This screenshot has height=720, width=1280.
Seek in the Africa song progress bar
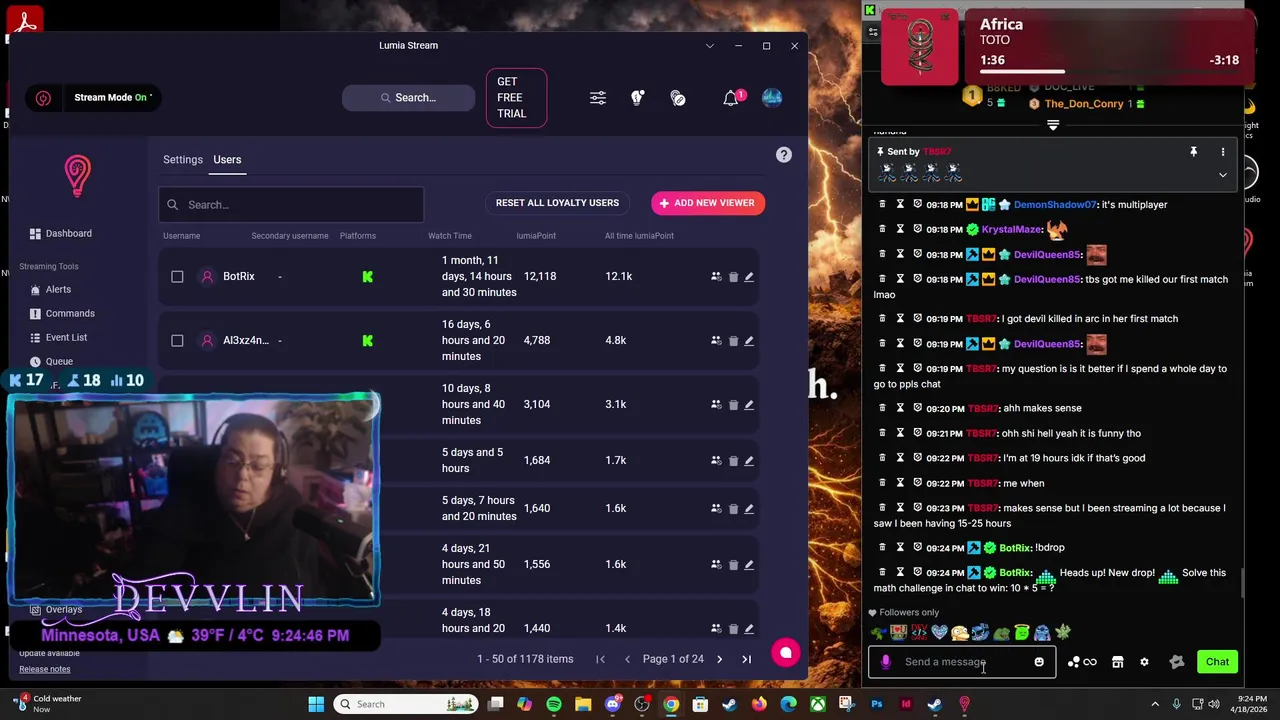click(1109, 72)
